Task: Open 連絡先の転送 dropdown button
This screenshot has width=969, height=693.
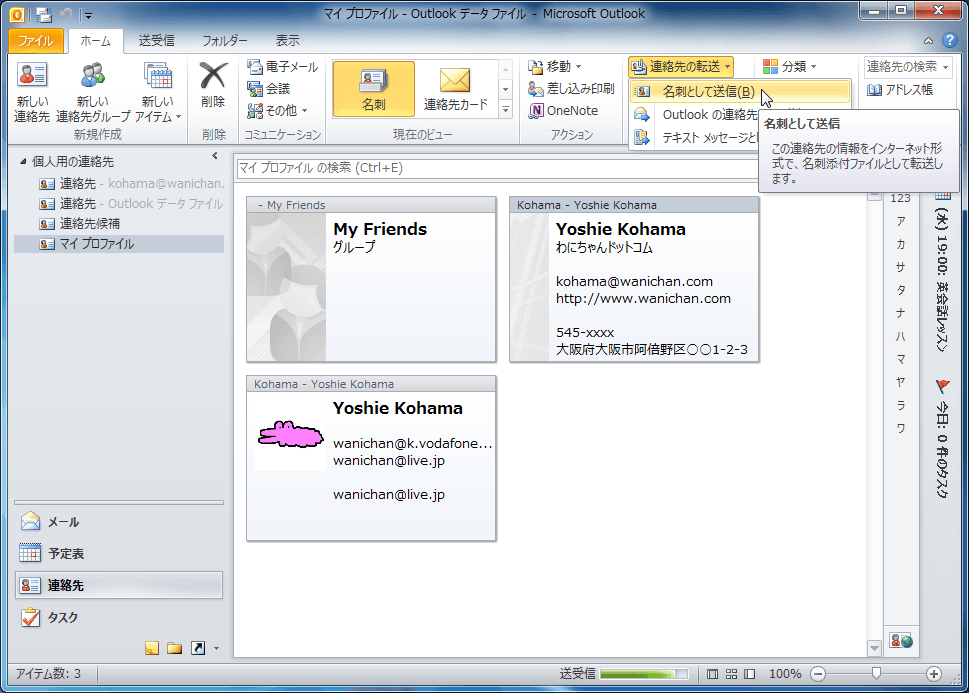Action: 680,66
